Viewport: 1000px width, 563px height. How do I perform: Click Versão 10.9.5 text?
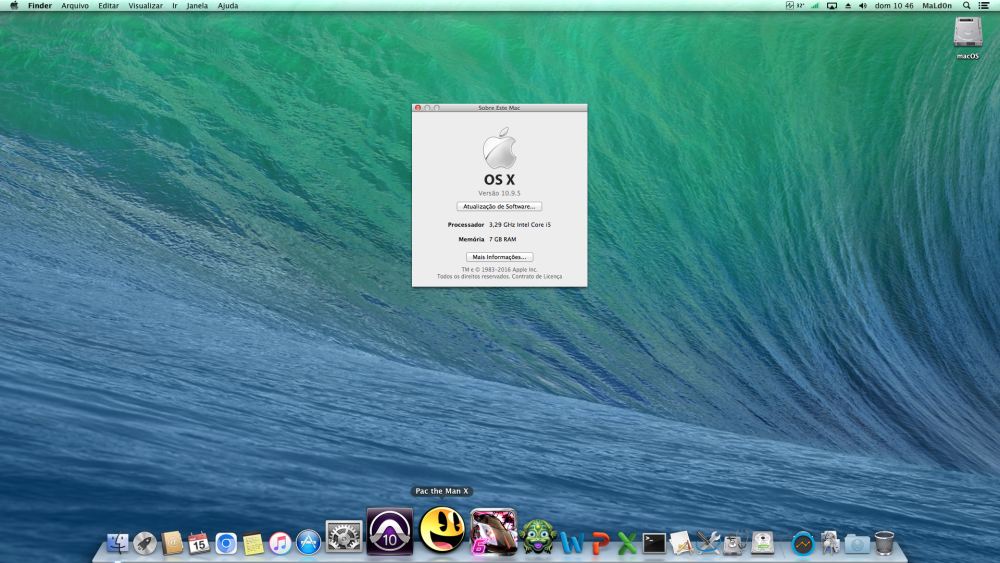pos(499,193)
